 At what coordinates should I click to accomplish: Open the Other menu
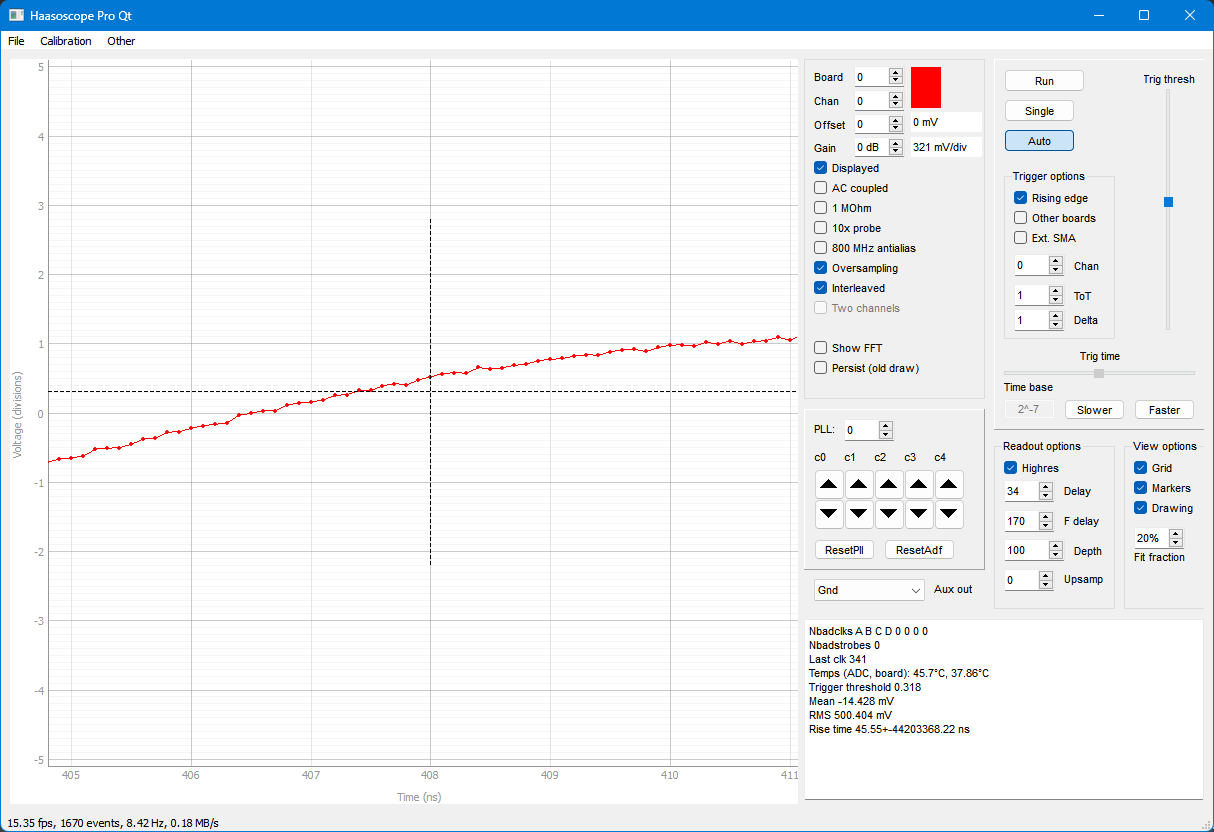(x=121, y=41)
